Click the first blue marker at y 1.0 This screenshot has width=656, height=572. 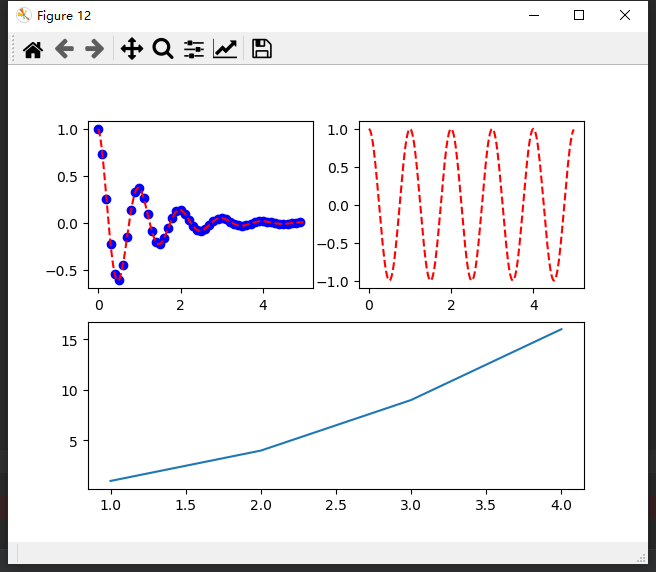coord(98,129)
